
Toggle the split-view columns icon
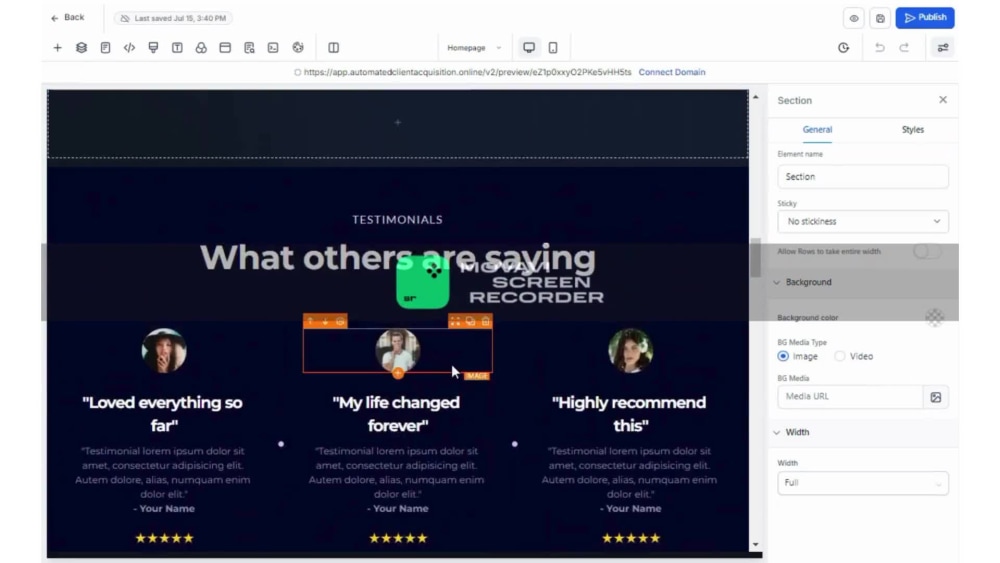coord(334,48)
